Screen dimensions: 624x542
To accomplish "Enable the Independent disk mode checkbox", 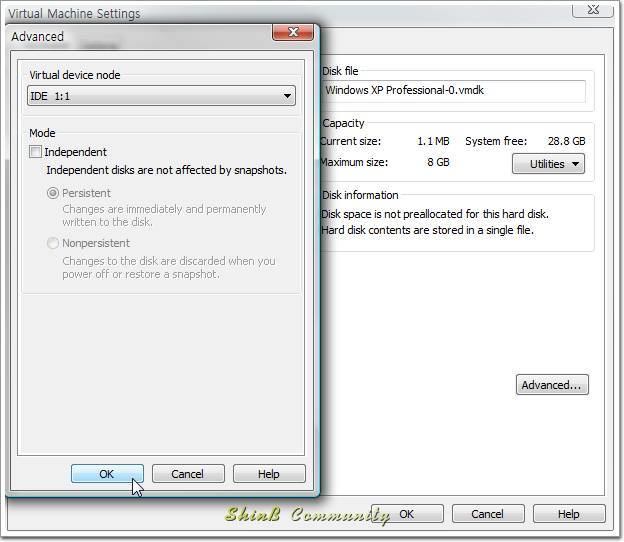I will 35,152.
